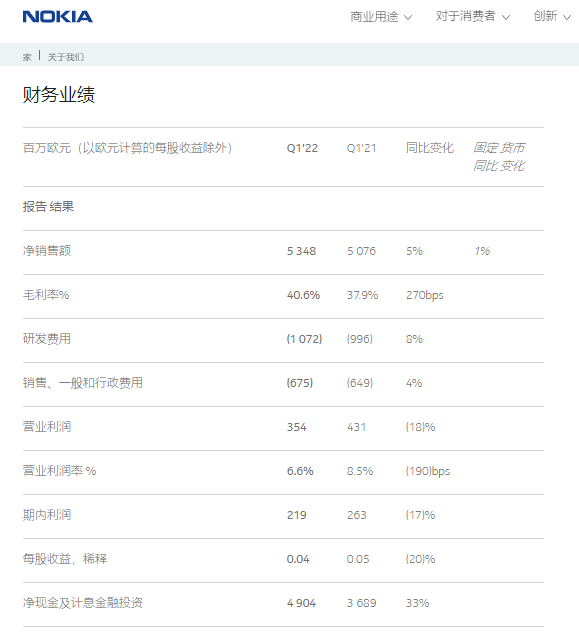Image resolution: width=579 pixels, height=635 pixels.
Task: Go to 家 breadcrumb link
Action: pos(27,57)
